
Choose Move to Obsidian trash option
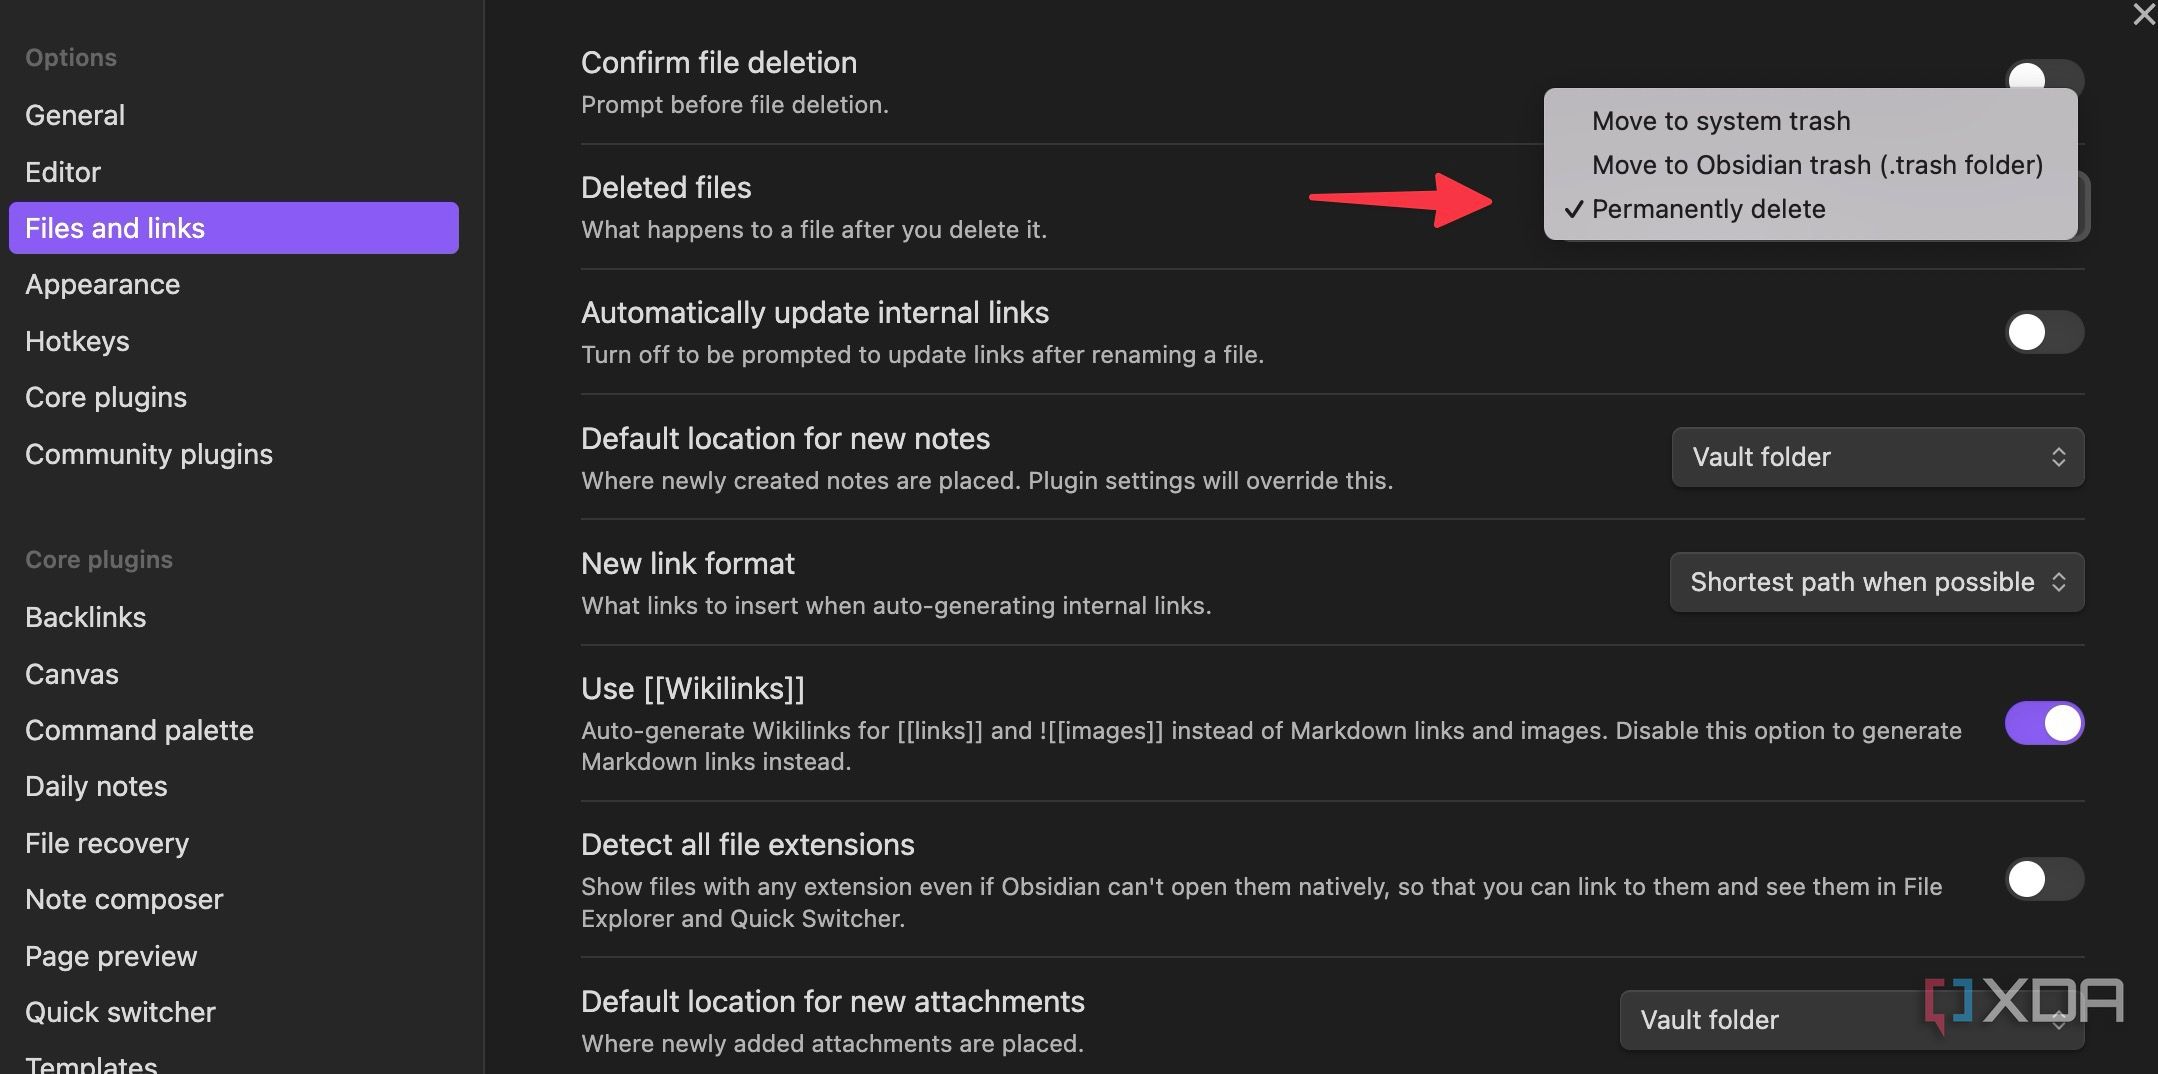pos(1817,165)
